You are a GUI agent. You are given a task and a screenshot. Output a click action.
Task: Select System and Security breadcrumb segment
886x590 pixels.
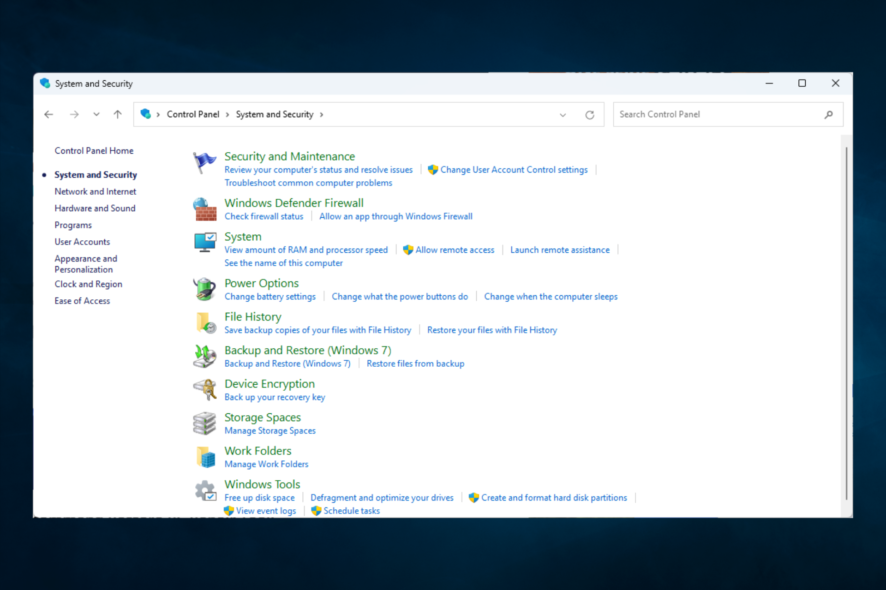pos(275,114)
